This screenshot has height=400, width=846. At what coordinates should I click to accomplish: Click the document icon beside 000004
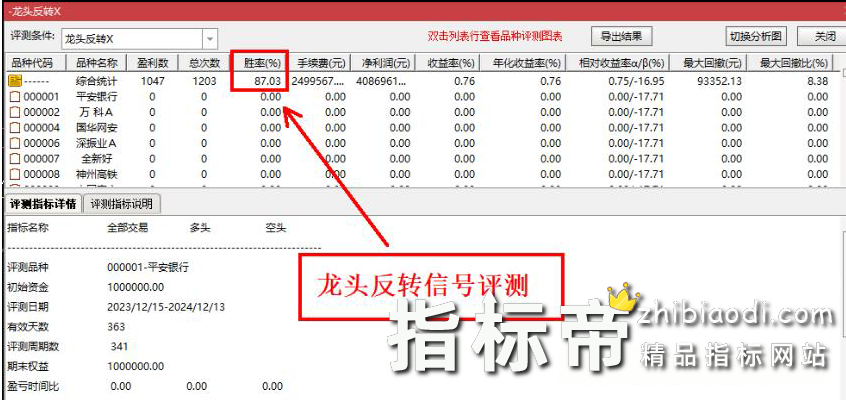pos(16,128)
